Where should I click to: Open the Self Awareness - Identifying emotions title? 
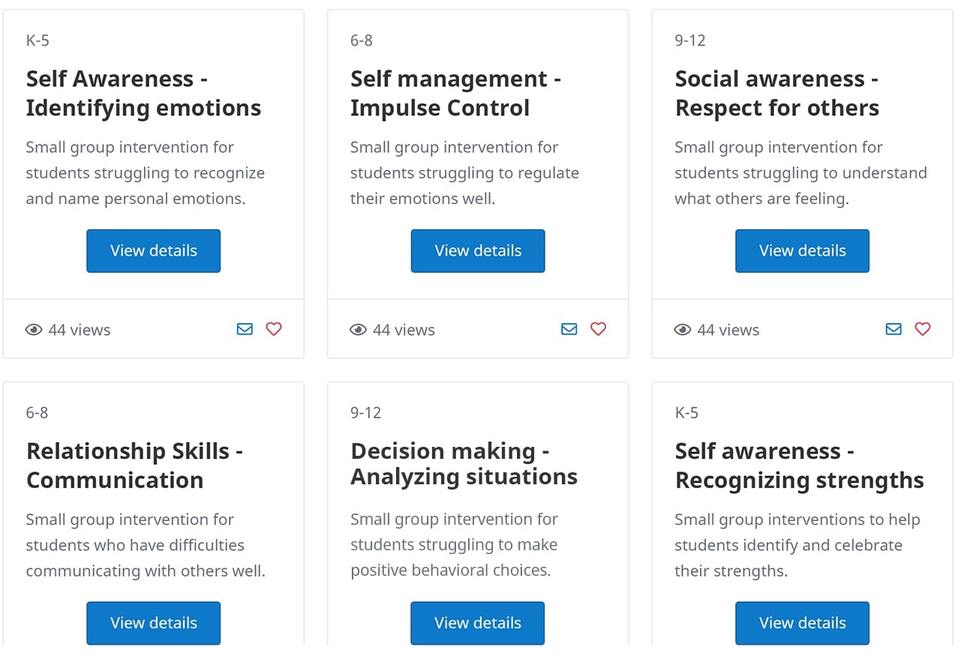pos(143,93)
